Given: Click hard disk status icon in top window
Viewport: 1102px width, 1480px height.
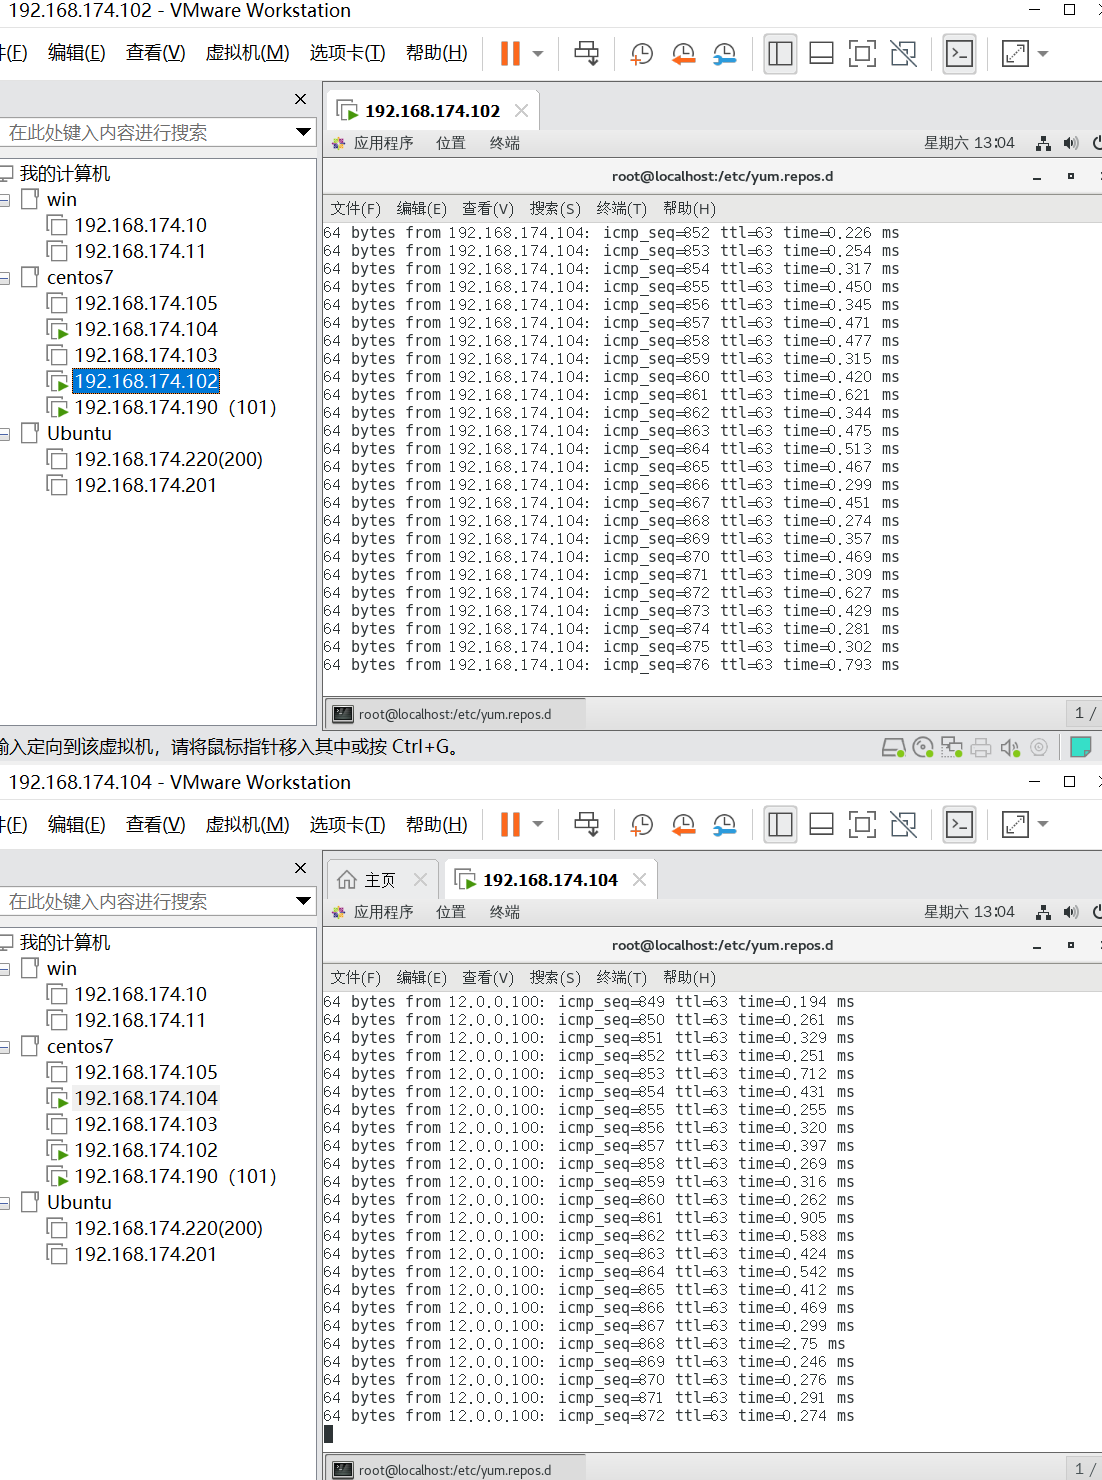Looking at the screenshot, I should coord(893,747).
